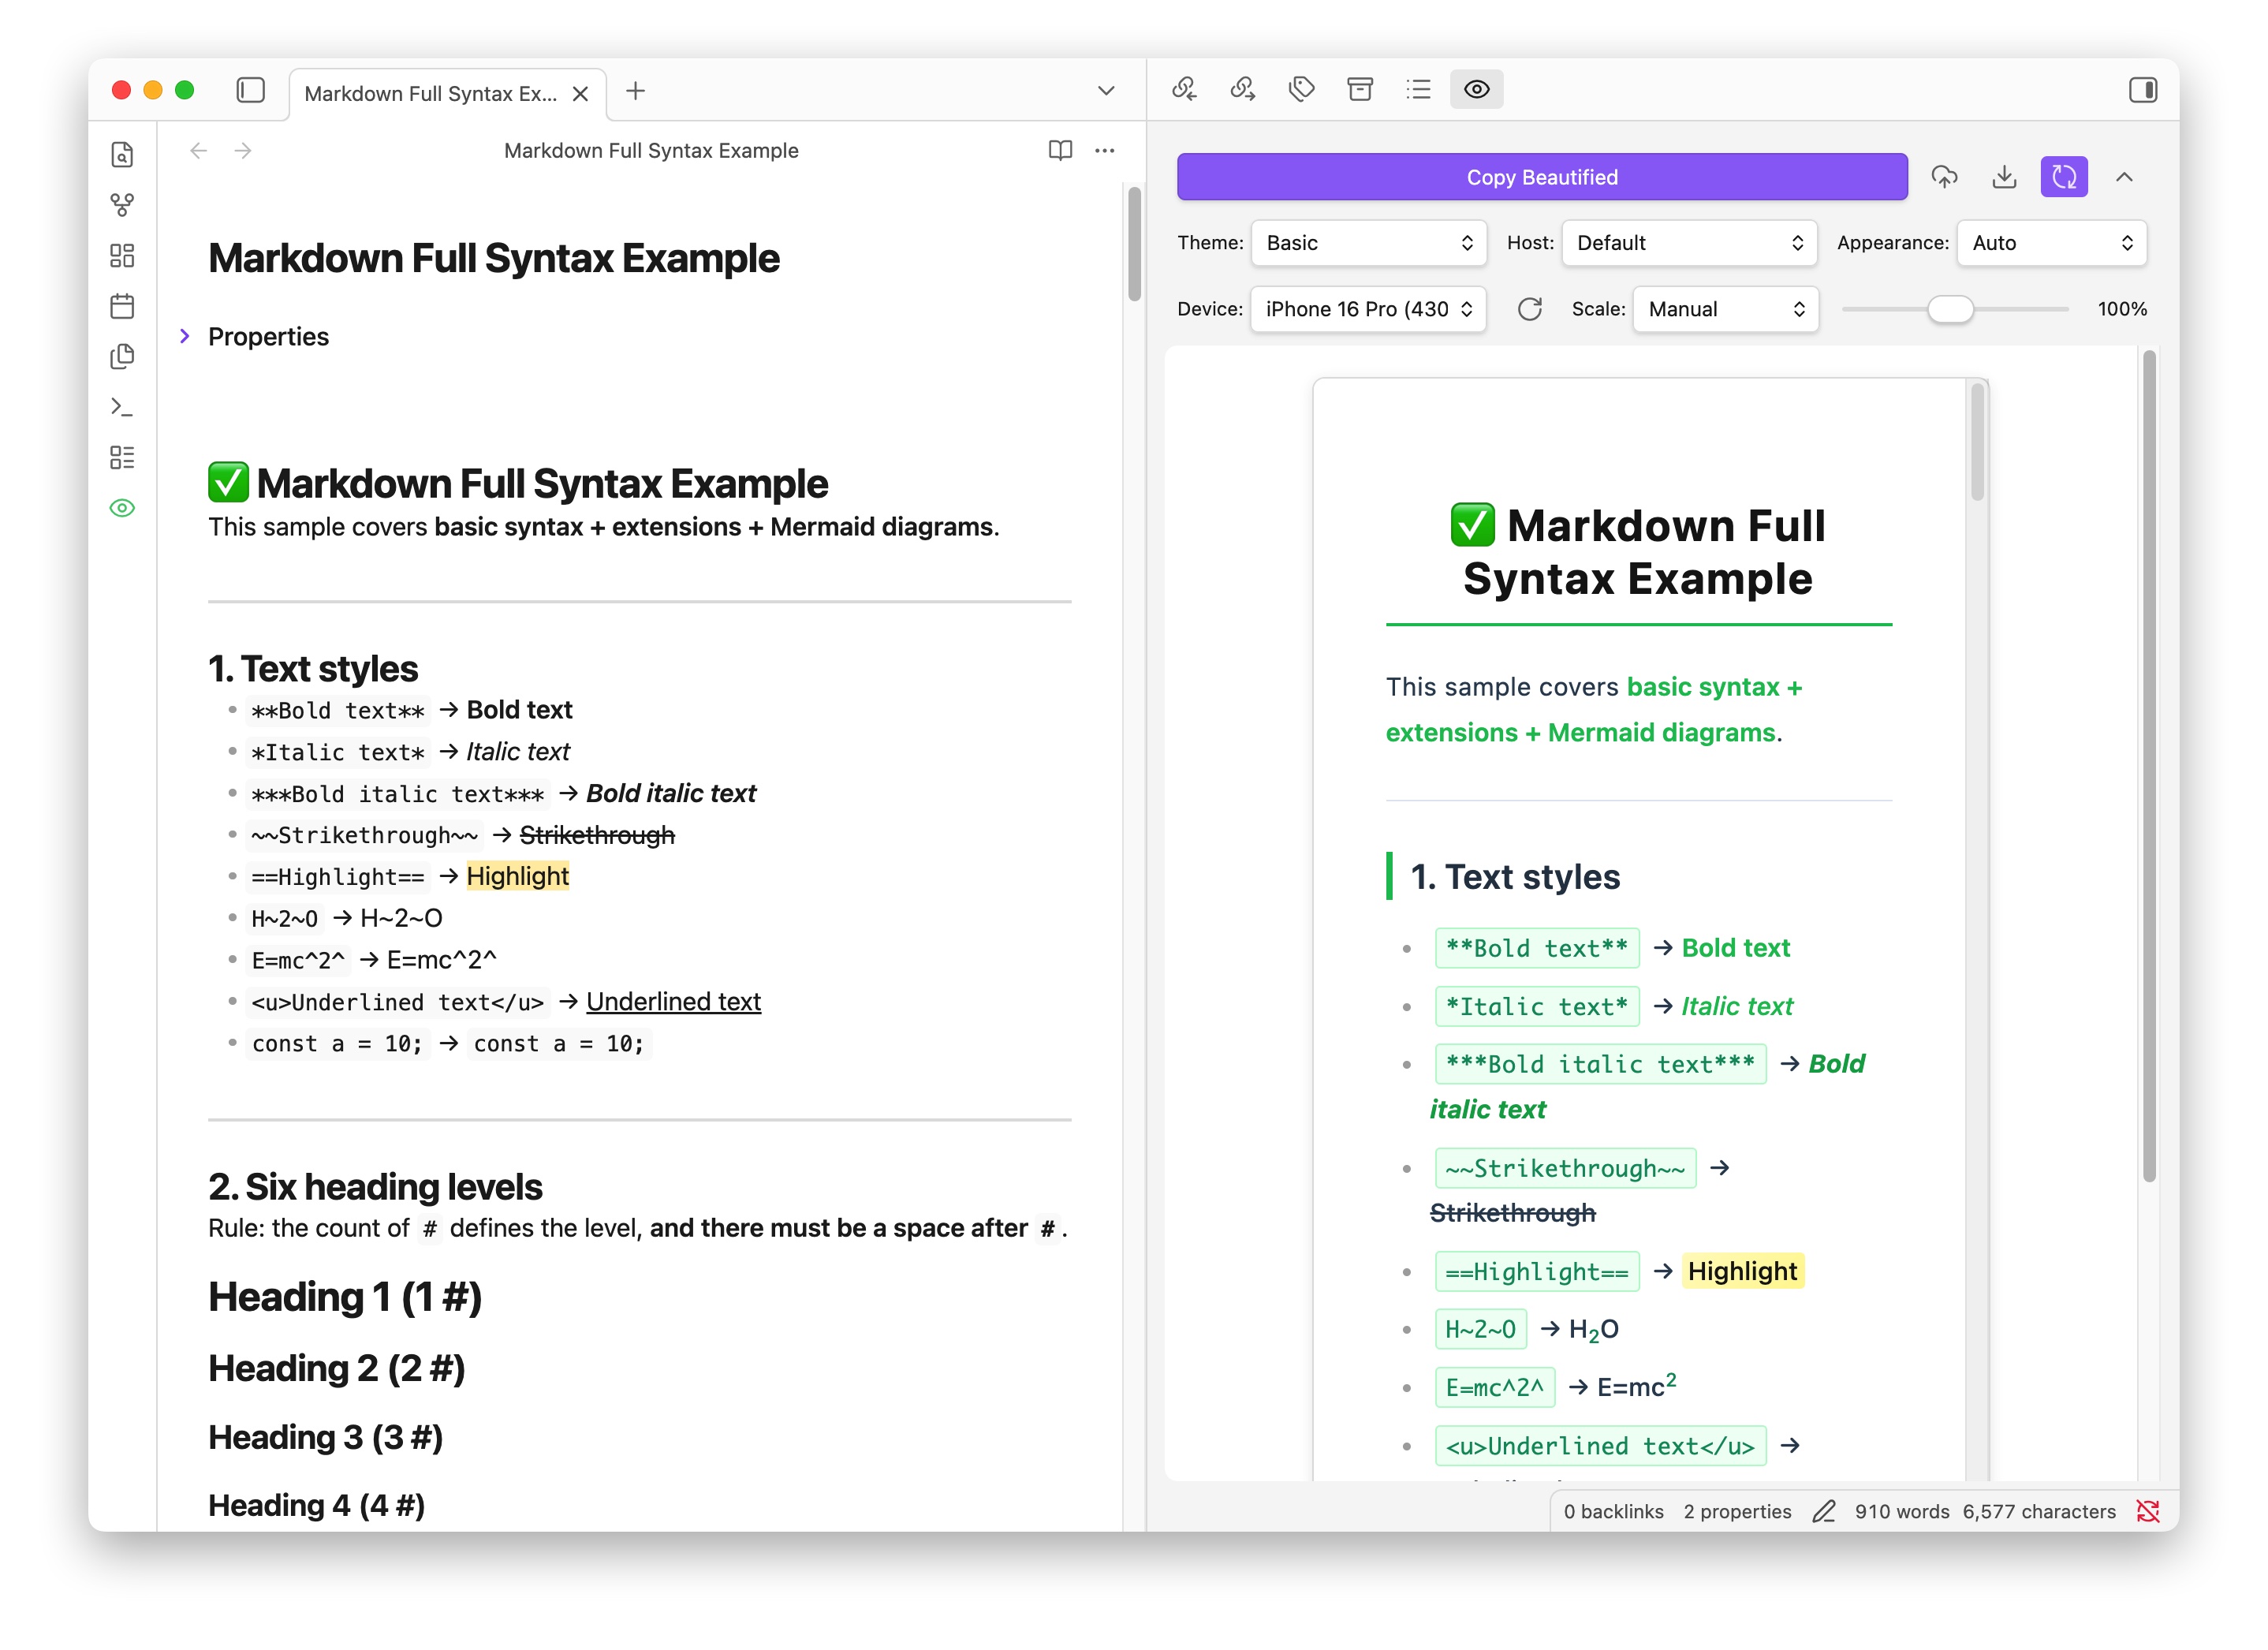2268x1650 pixels.
Task: Toggle the eye preview button in toolbar
Action: click(x=1476, y=90)
